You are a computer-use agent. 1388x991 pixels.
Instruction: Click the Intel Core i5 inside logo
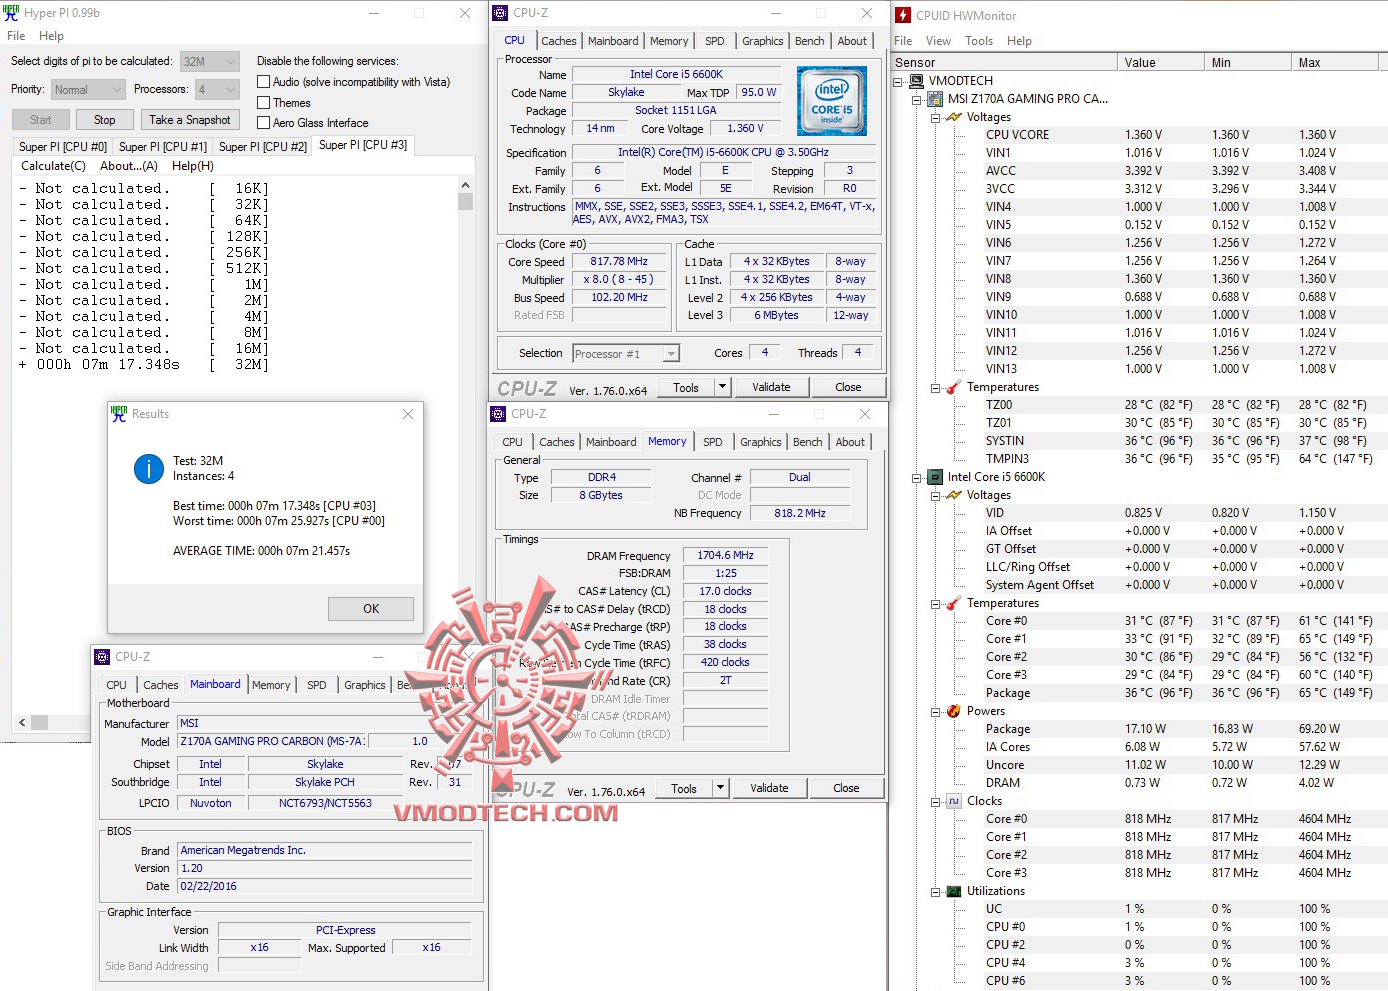[832, 101]
